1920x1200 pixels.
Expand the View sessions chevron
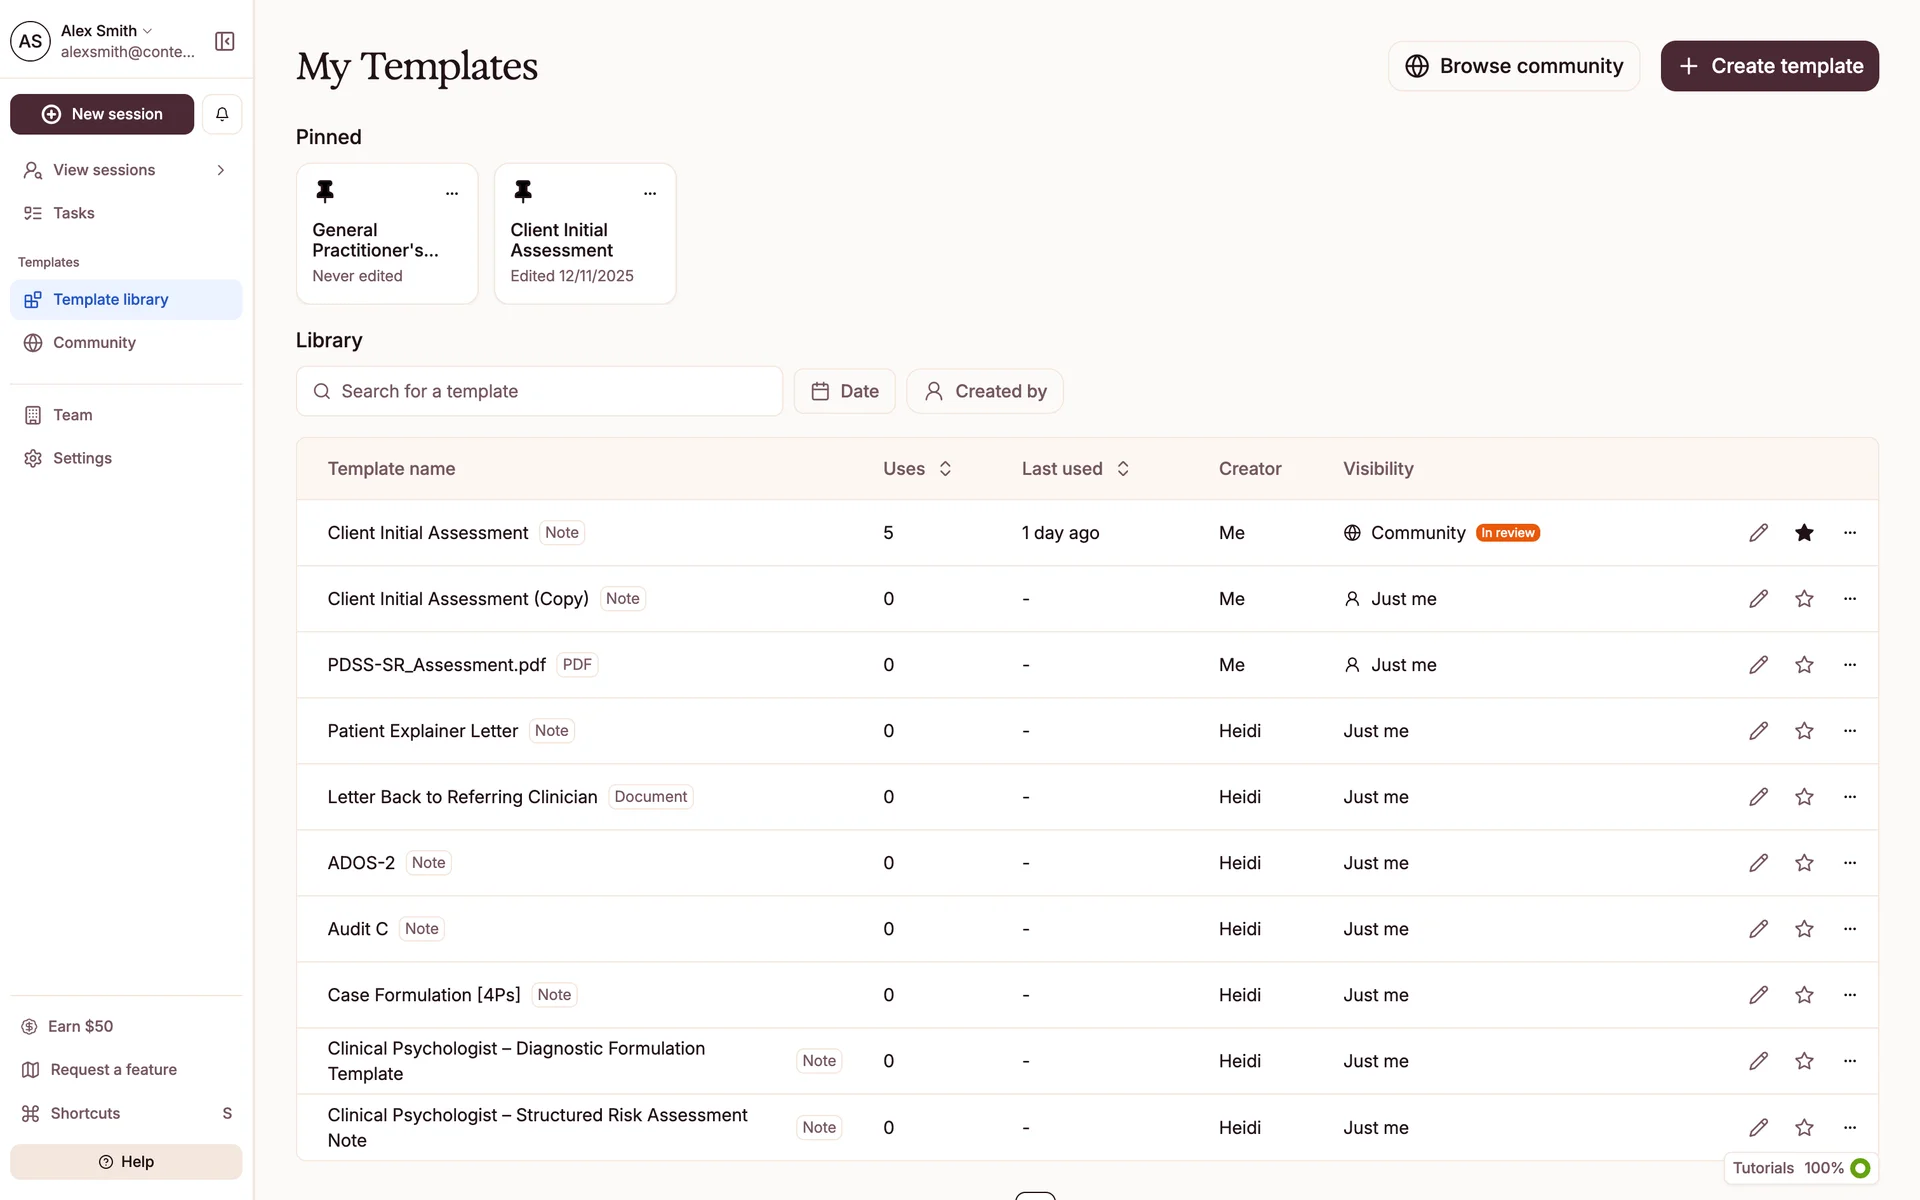[221, 170]
